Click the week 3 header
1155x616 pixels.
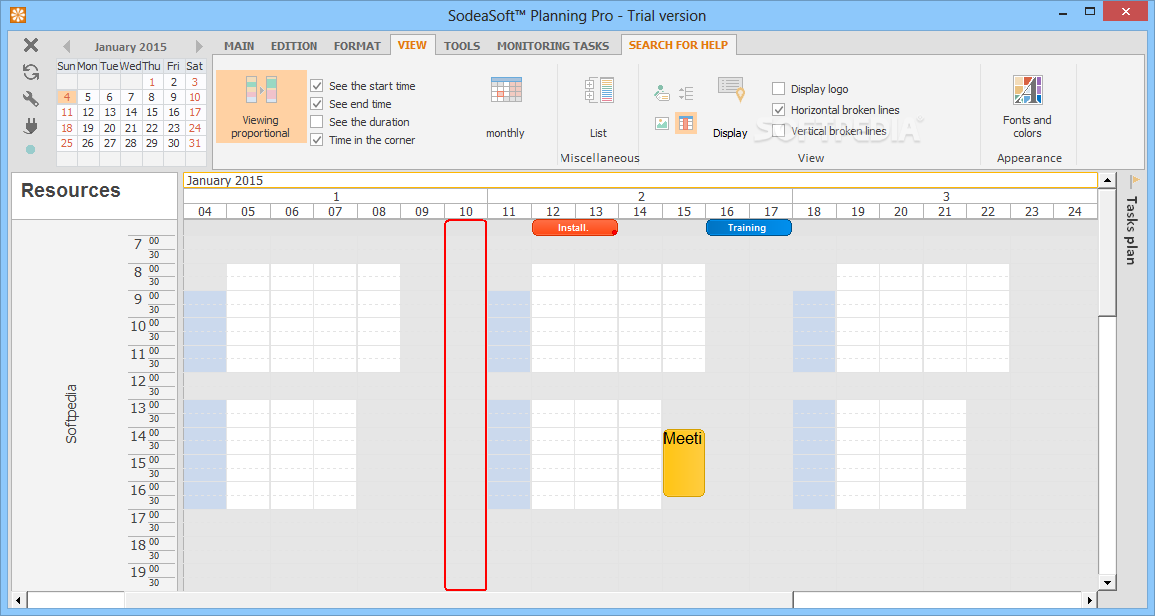point(945,196)
